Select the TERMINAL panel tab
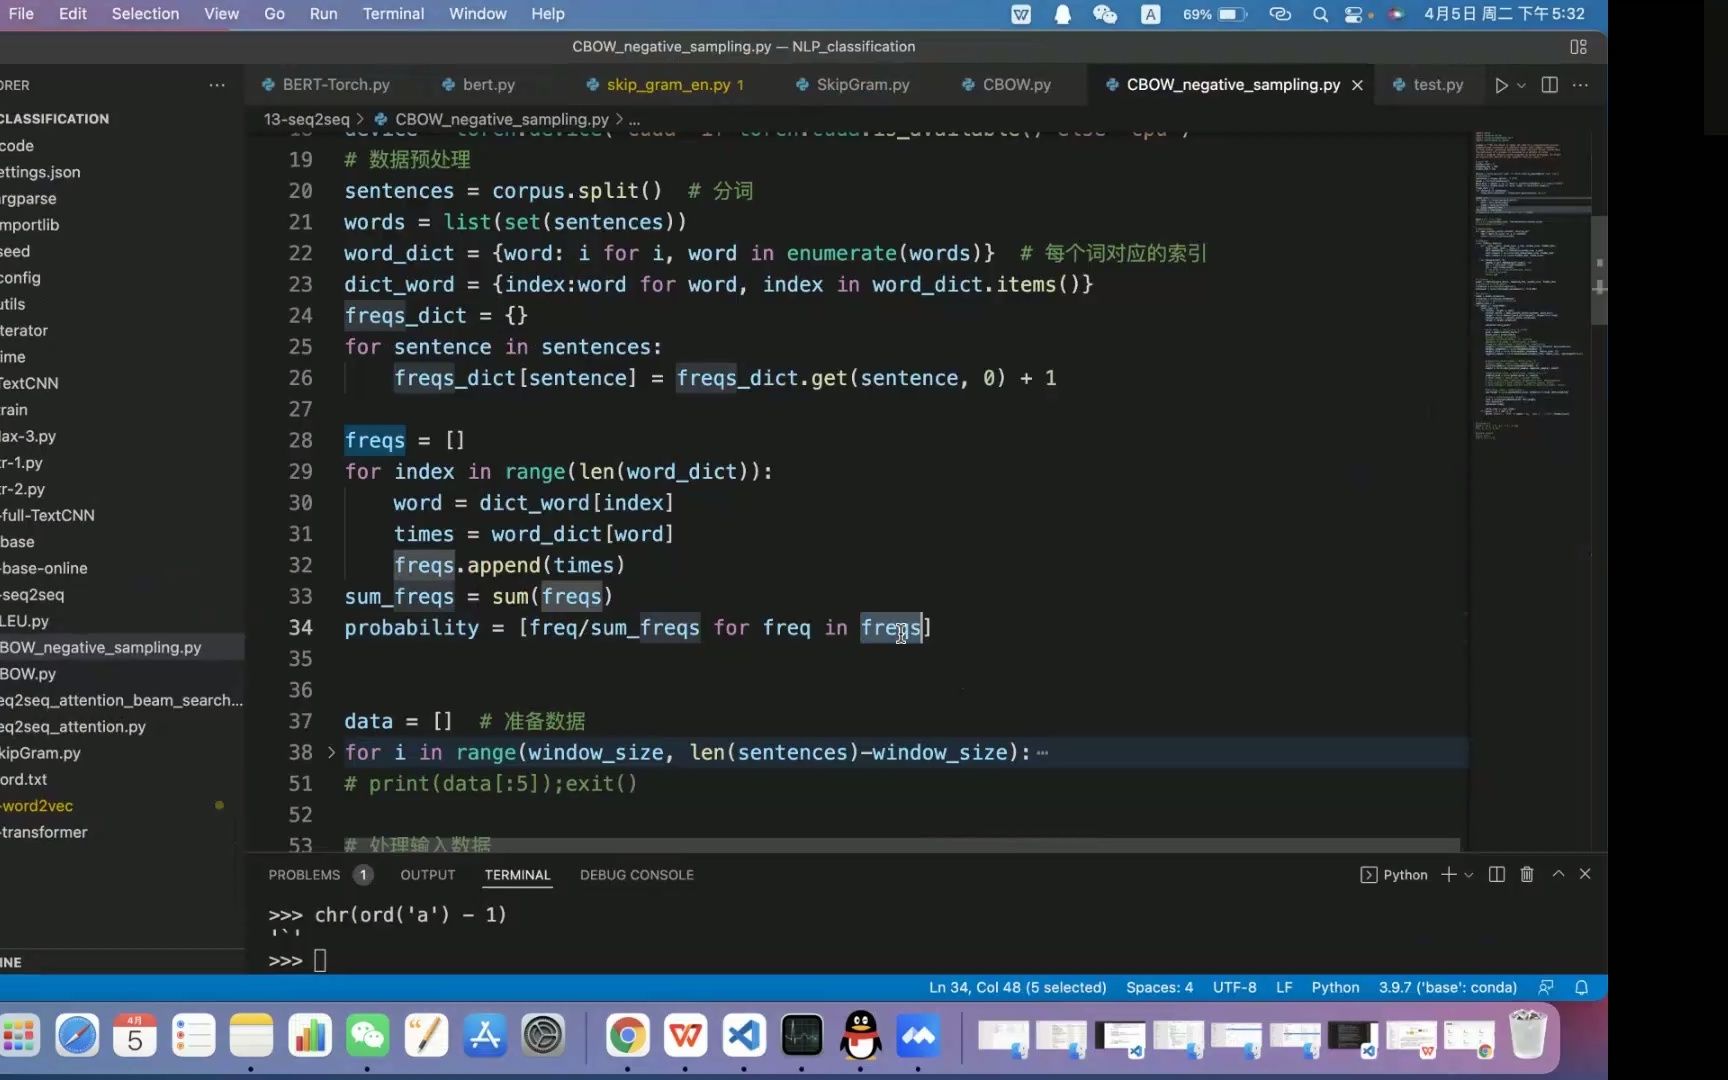This screenshot has width=1728, height=1080. click(x=518, y=875)
